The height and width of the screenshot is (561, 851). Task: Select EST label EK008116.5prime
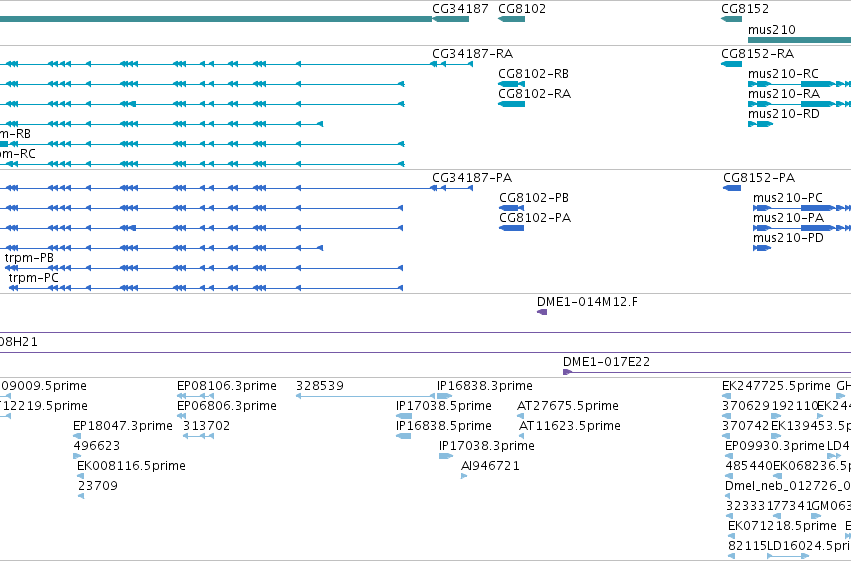click(131, 466)
